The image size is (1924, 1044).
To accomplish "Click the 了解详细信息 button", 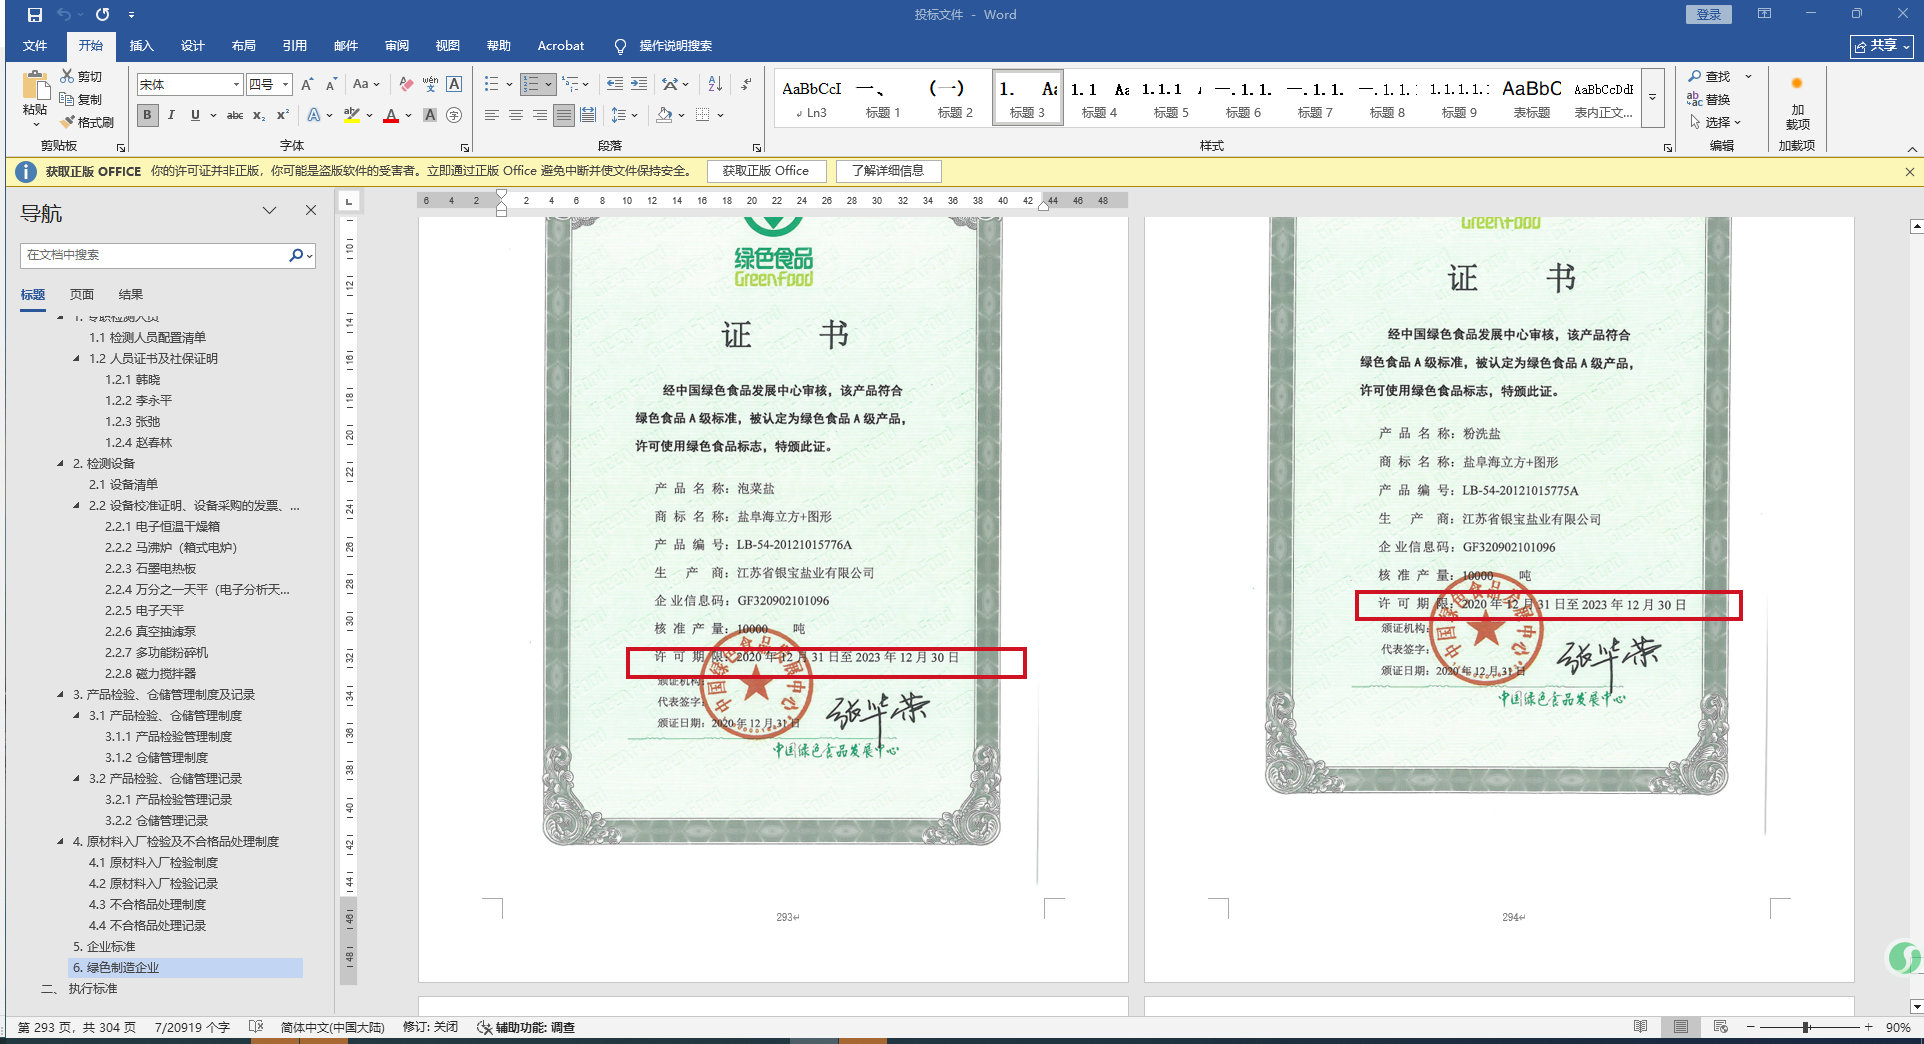I will point(888,171).
